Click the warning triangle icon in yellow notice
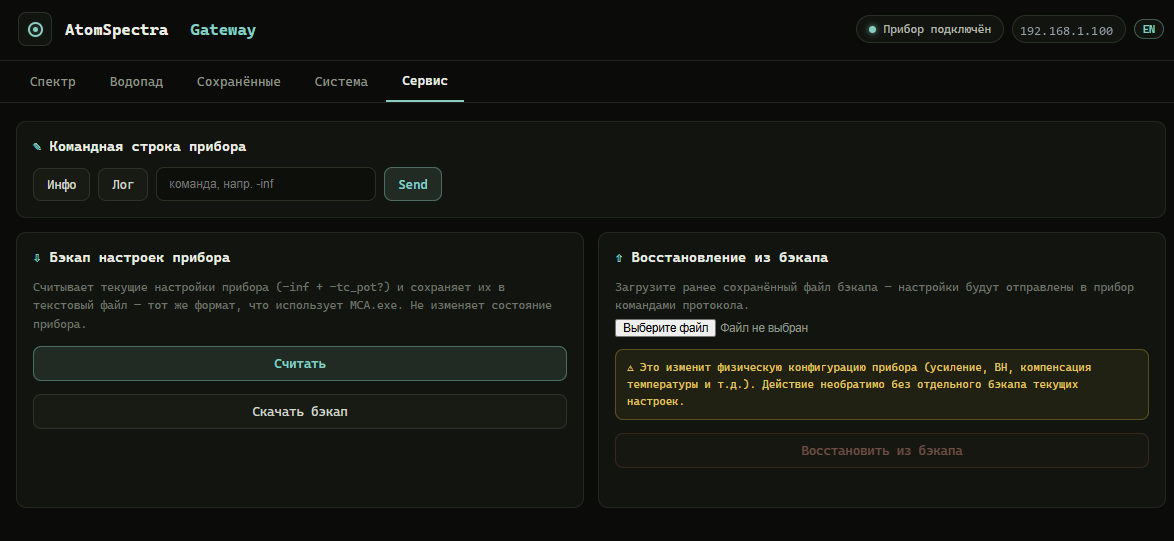Viewport: 1174px width, 541px height. (x=631, y=367)
